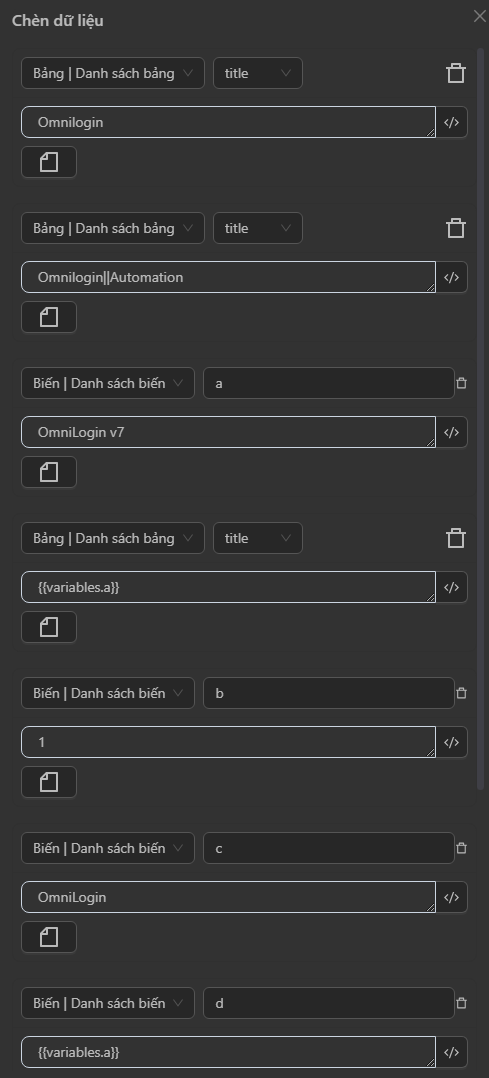Close the Chèn dữ liệu panel
Image resolution: width=489 pixels, height=1078 pixels.
[x=479, y=16]
